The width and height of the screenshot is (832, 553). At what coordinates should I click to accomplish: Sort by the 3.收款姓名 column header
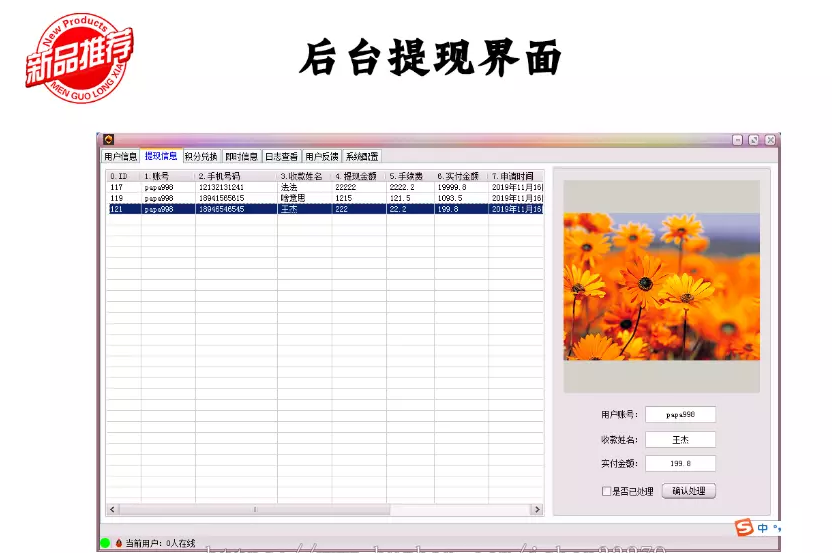[305, 176]
